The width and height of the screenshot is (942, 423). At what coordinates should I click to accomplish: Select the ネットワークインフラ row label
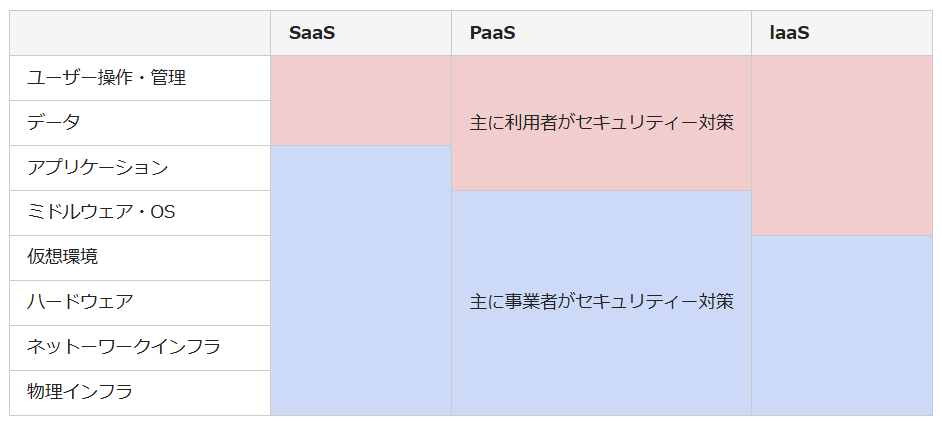pos(123,347)
